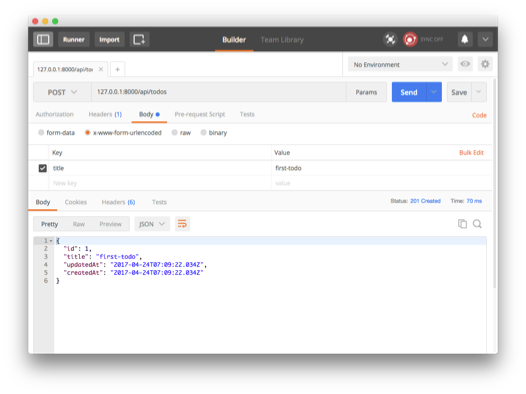
Task: Expand the Save button dropdown arrow
Action: click(479, 92)
